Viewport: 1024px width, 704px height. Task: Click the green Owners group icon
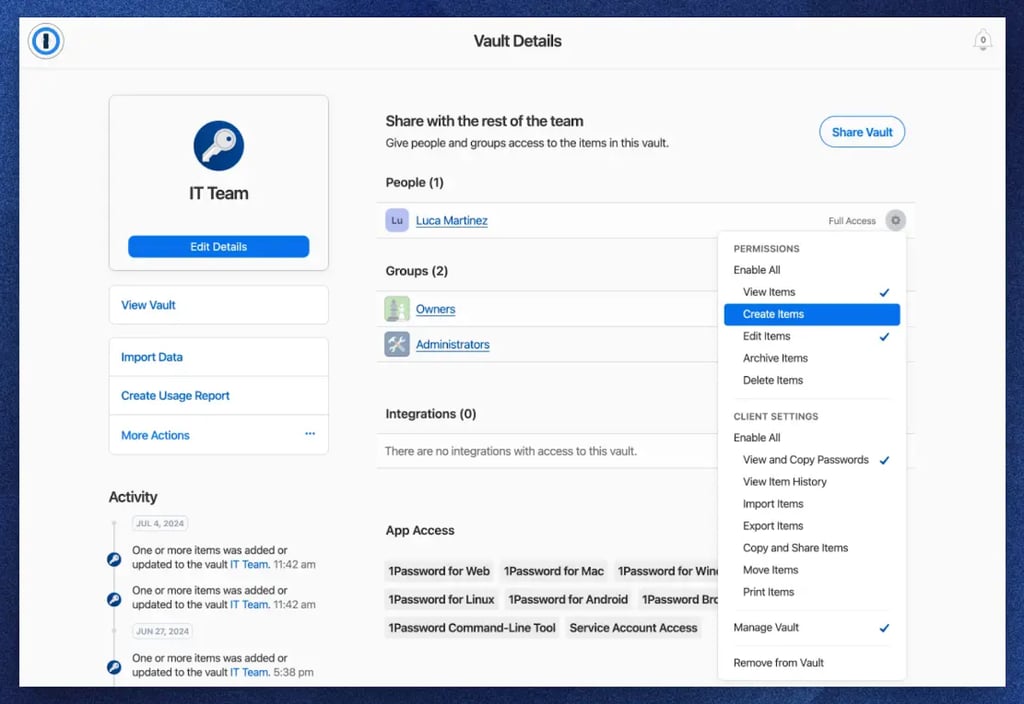[396, 309]
